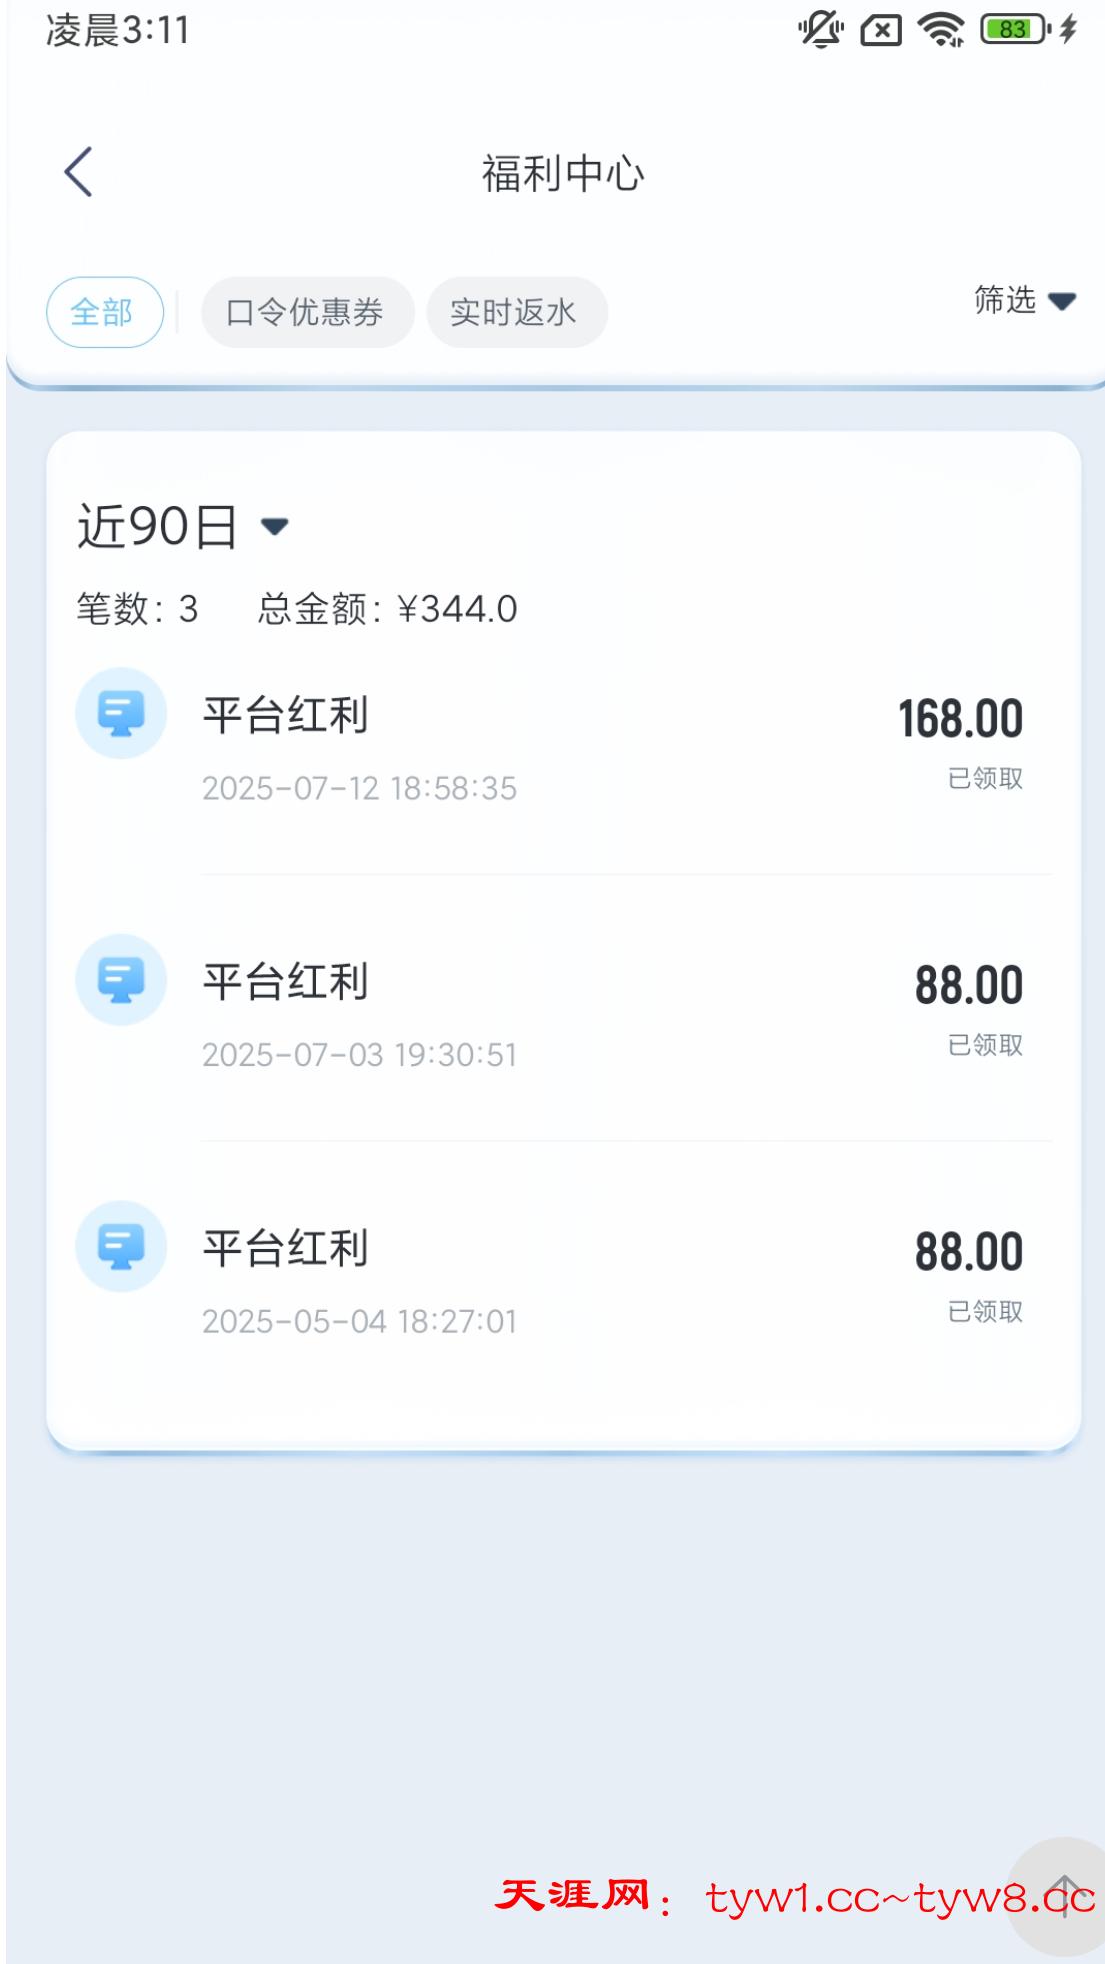
Task: Tap the icon beside the 168.00 platform bonus
Action: click(x=121, y=713)
